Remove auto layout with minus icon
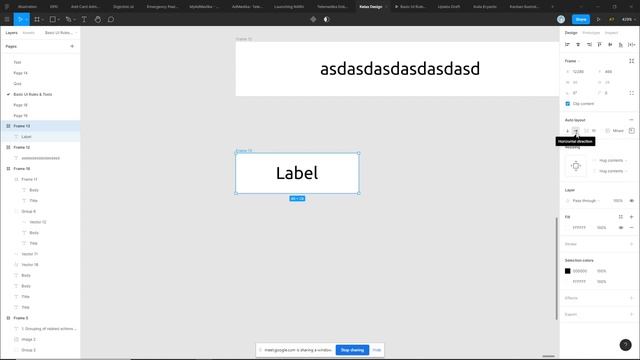The image size is (640, 360). [x=631, y=120]
